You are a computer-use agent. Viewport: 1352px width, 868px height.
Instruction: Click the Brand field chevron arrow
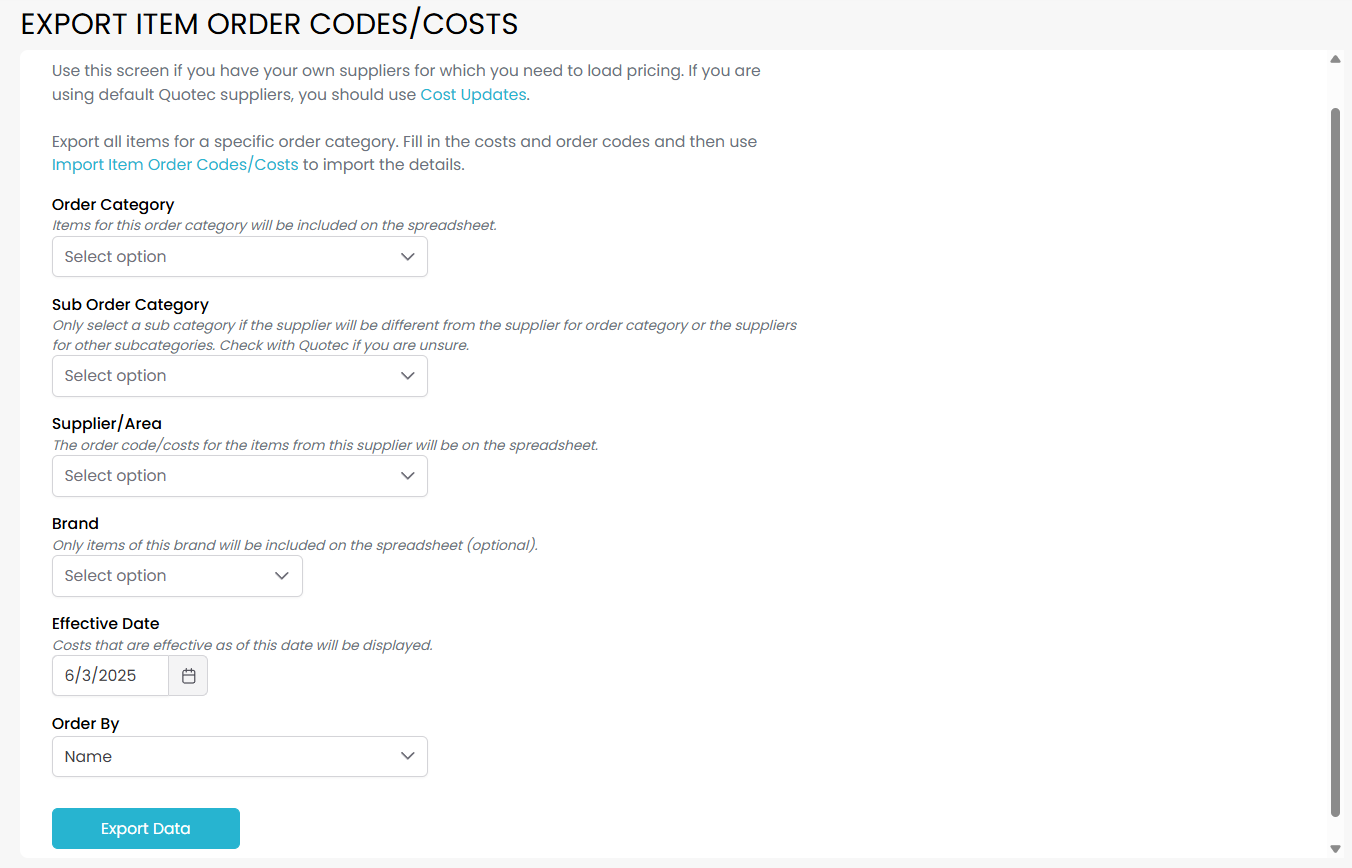[282, 576]
